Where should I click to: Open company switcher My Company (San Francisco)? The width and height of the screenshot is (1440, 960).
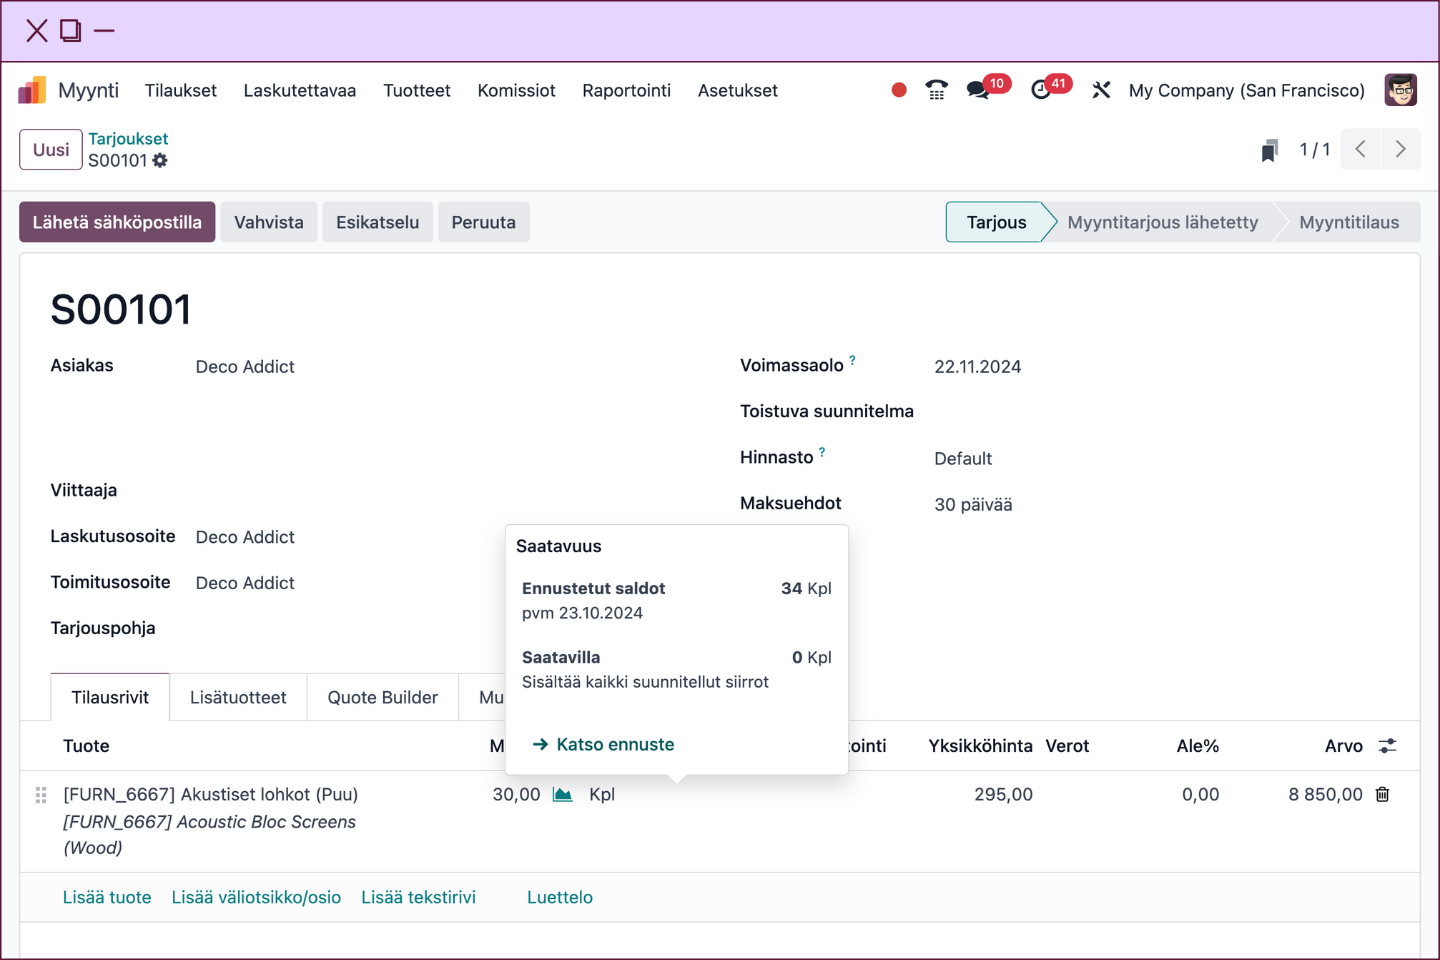(x=1246, y=91)
